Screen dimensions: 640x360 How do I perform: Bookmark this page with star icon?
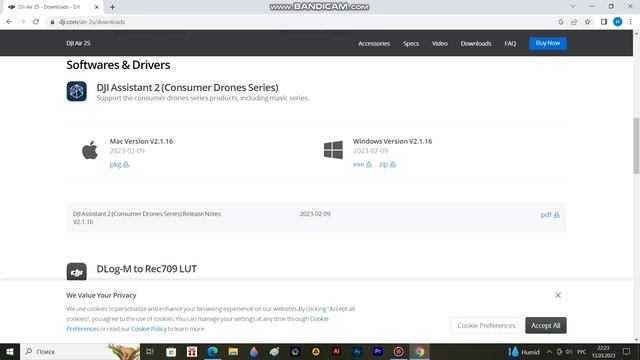587,22
